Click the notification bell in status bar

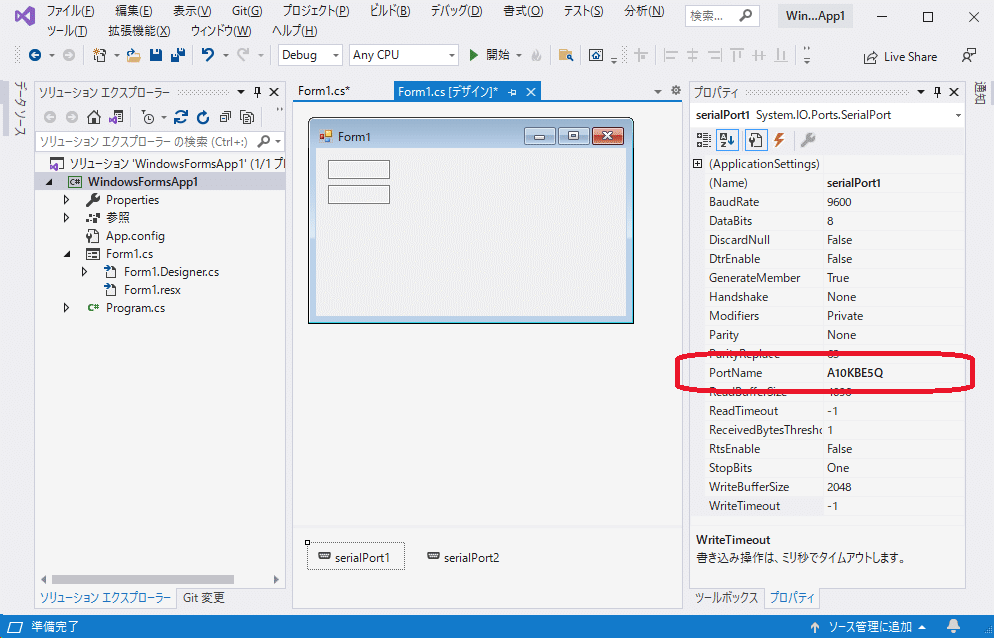coord(953,627)
